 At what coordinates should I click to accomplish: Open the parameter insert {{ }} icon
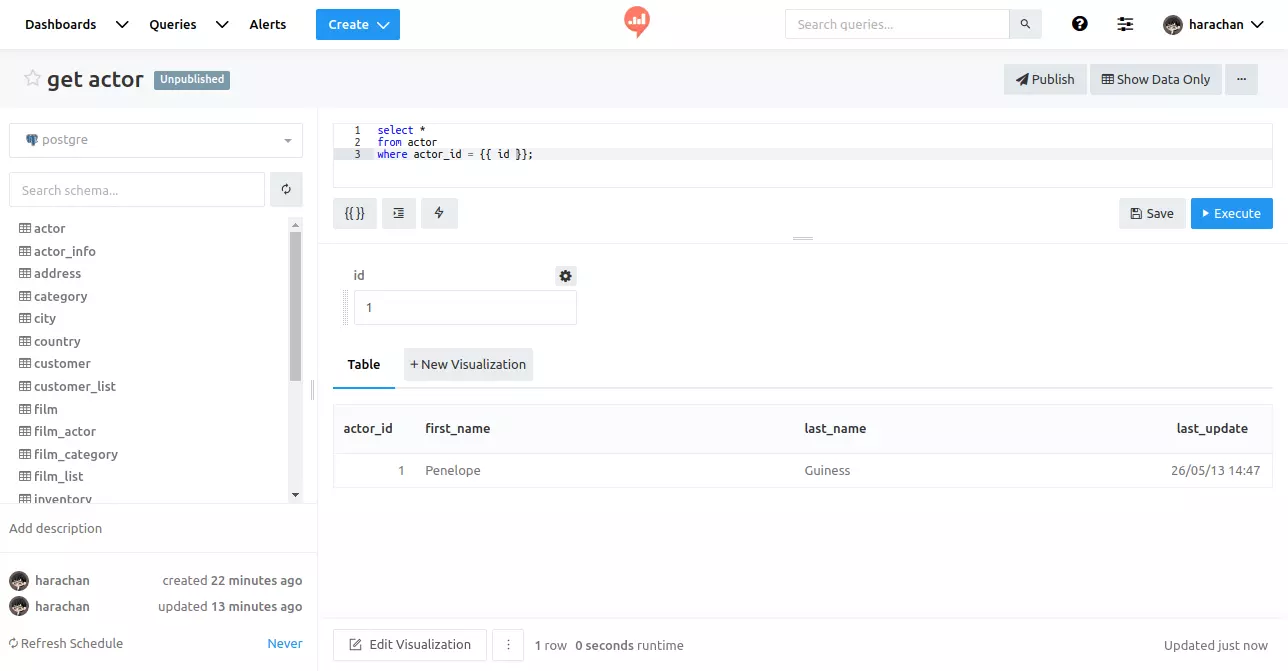click(x=354, y=213)
